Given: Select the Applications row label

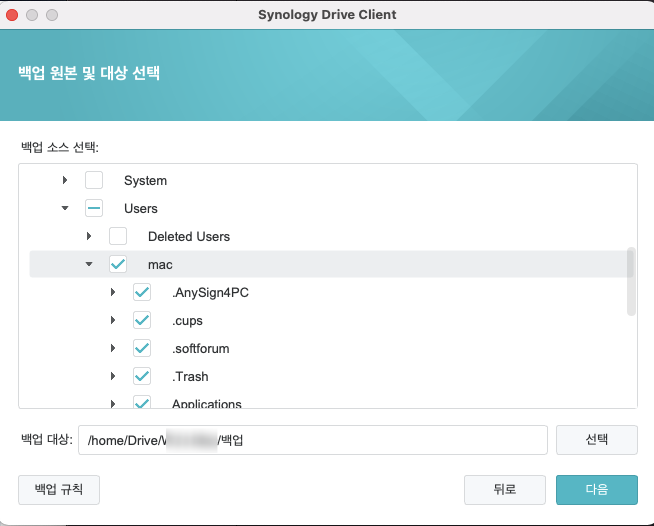Looking at the screenshot, I should tap(207, 403).
